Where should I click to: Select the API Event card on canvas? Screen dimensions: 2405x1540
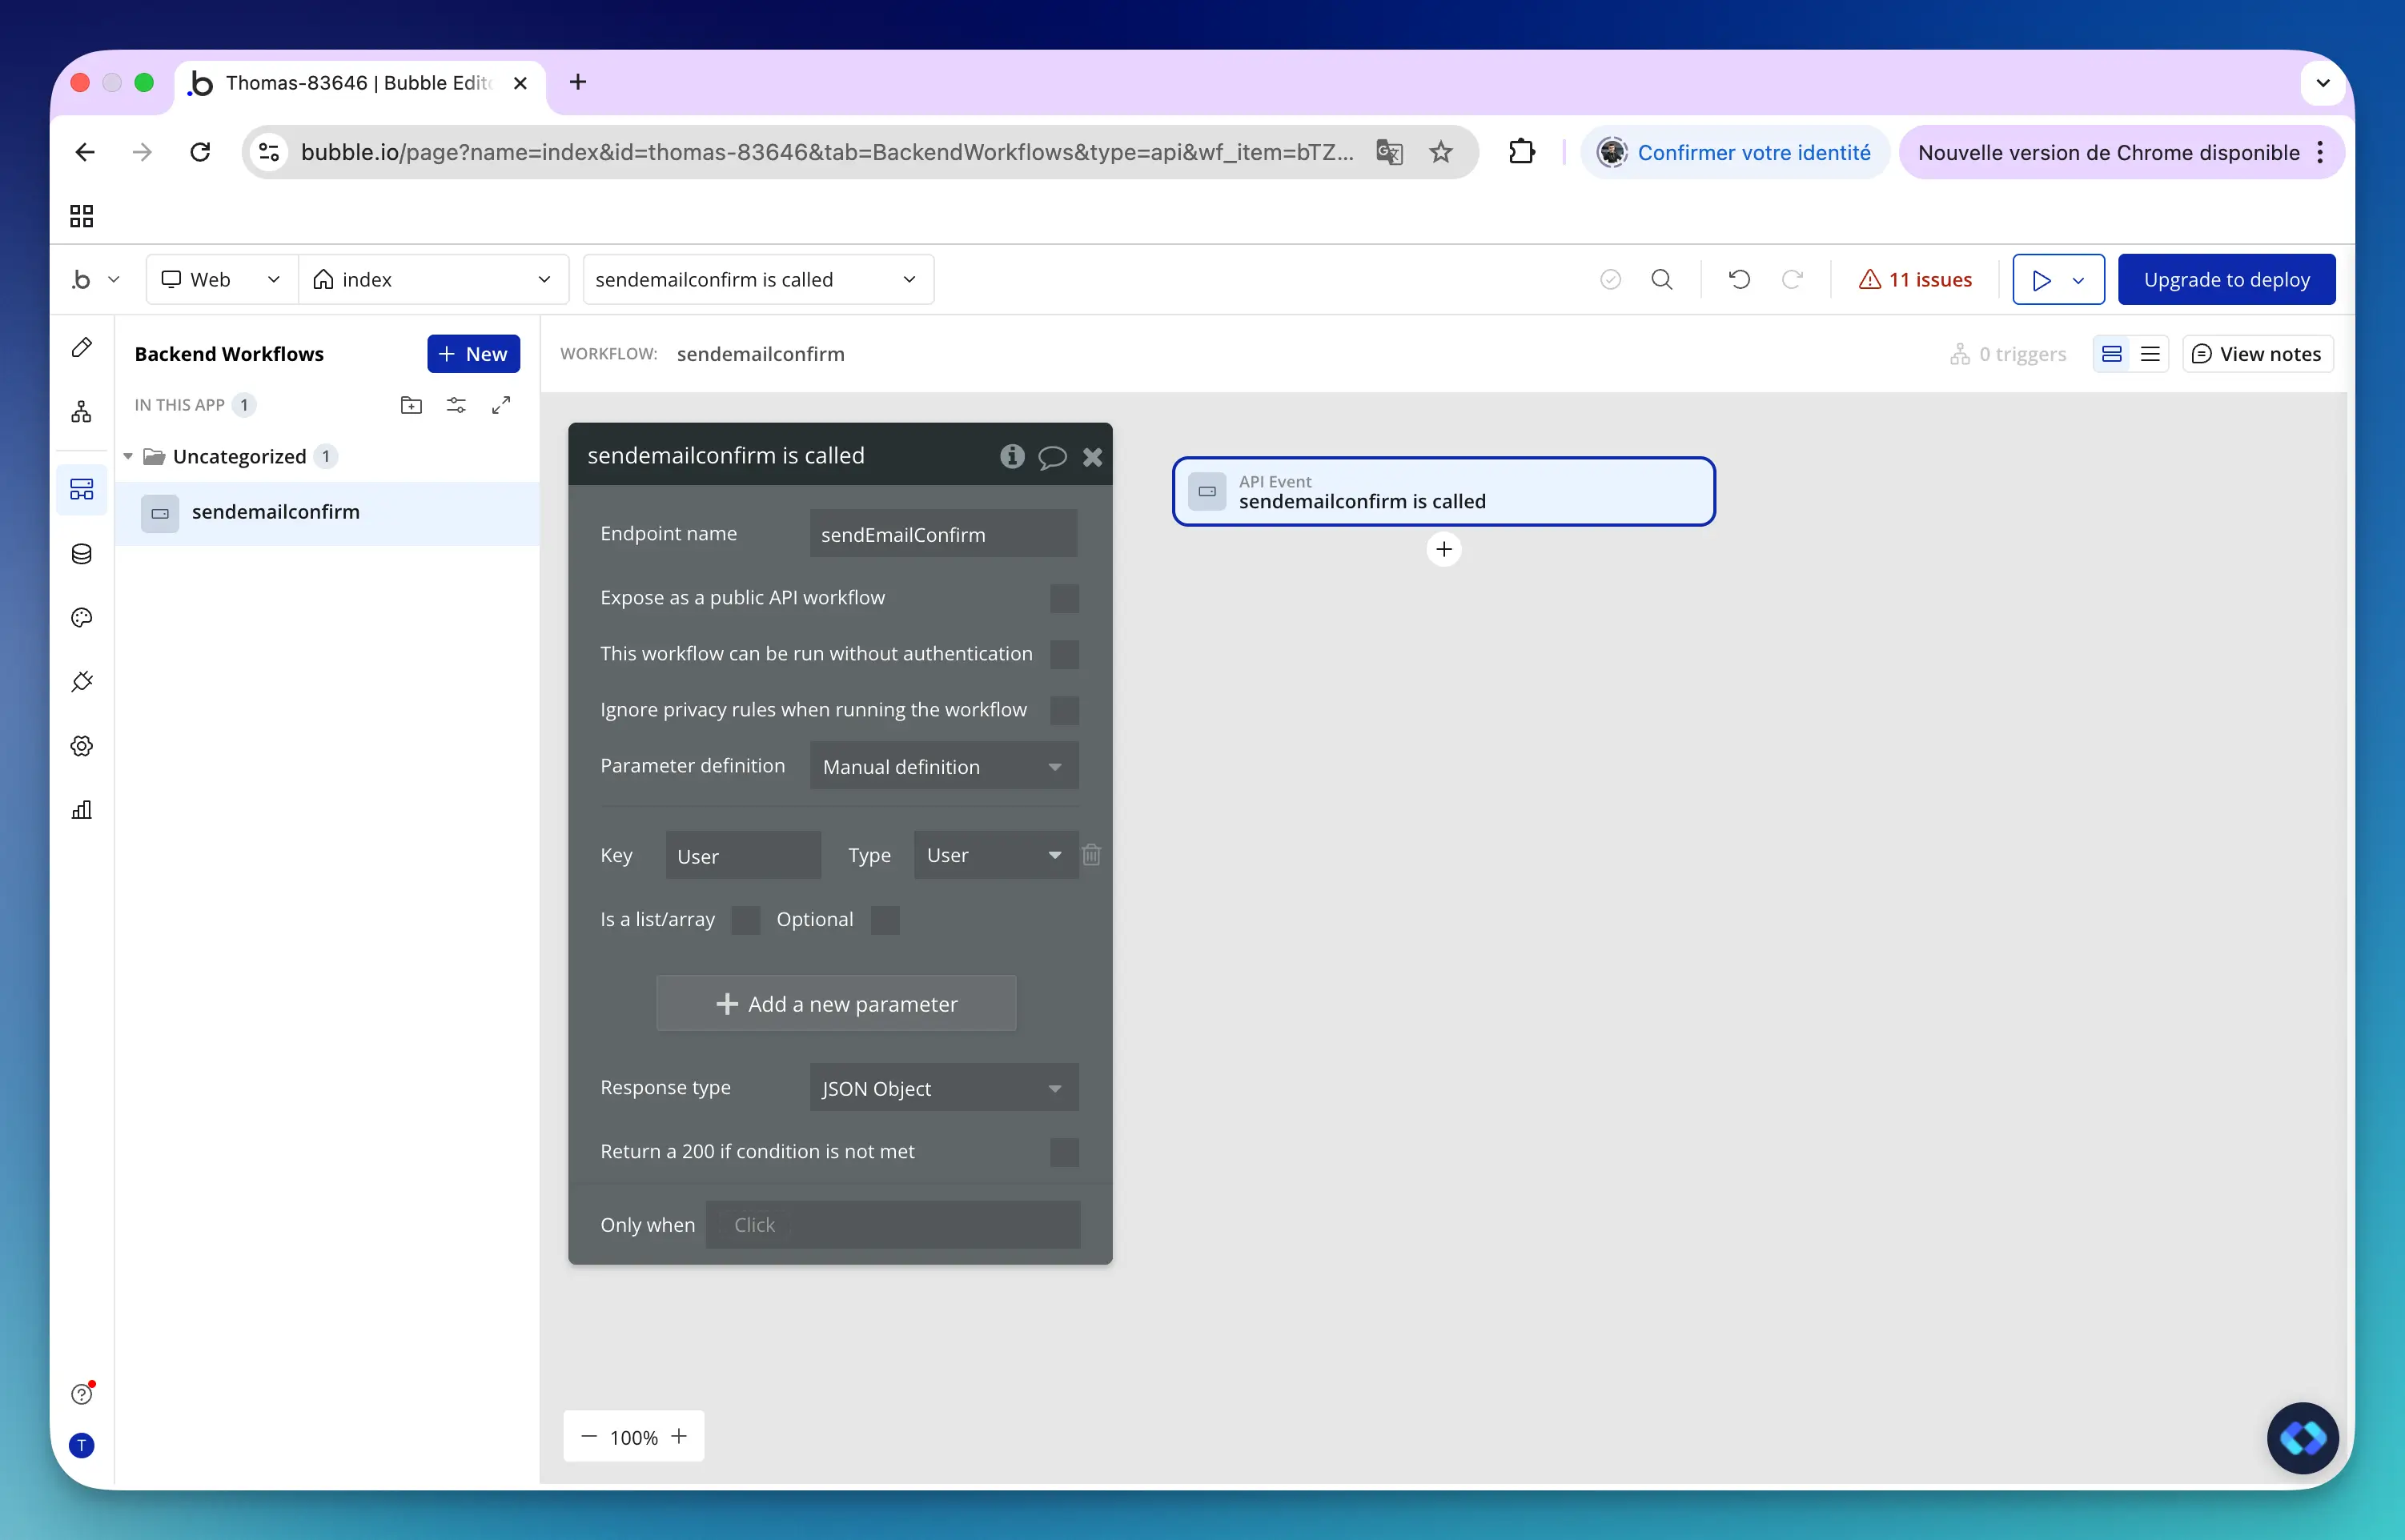(x=1443, y=491)
